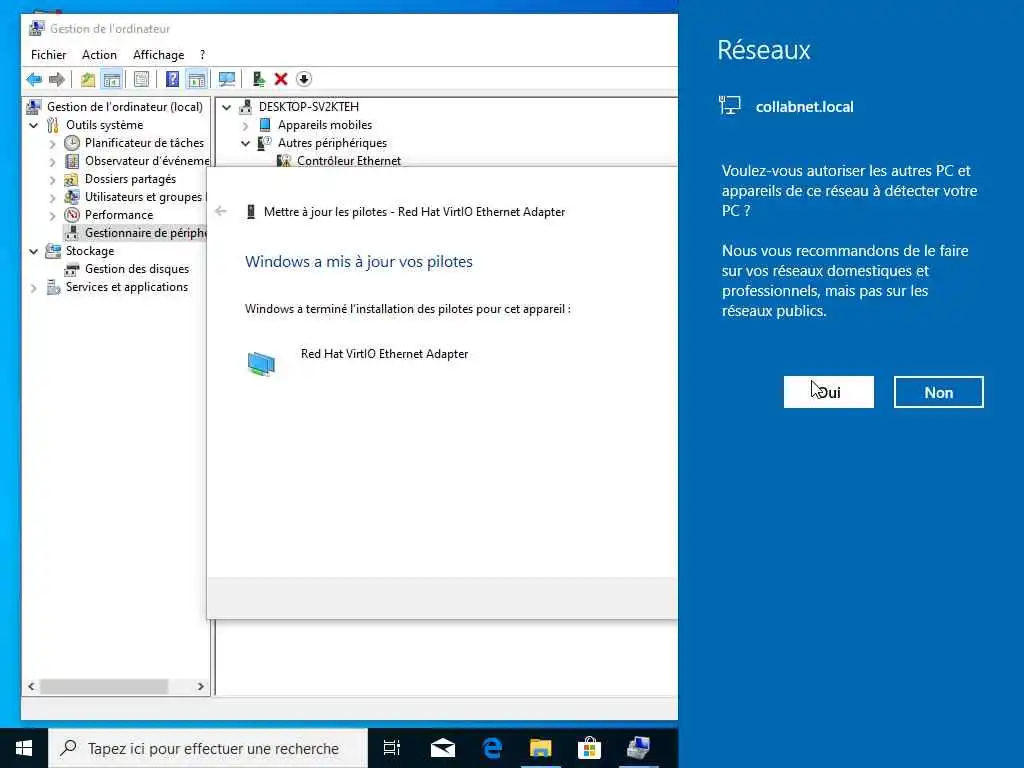Select Dossiers partagés in tree
1024x768 pixels.
click(x=130, y=179)
